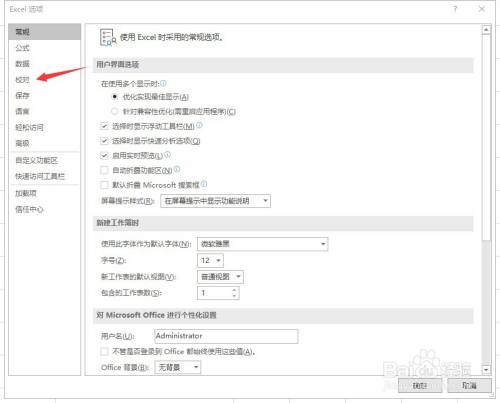Open 自定义功能区 category in sidebar

(45, 160)
